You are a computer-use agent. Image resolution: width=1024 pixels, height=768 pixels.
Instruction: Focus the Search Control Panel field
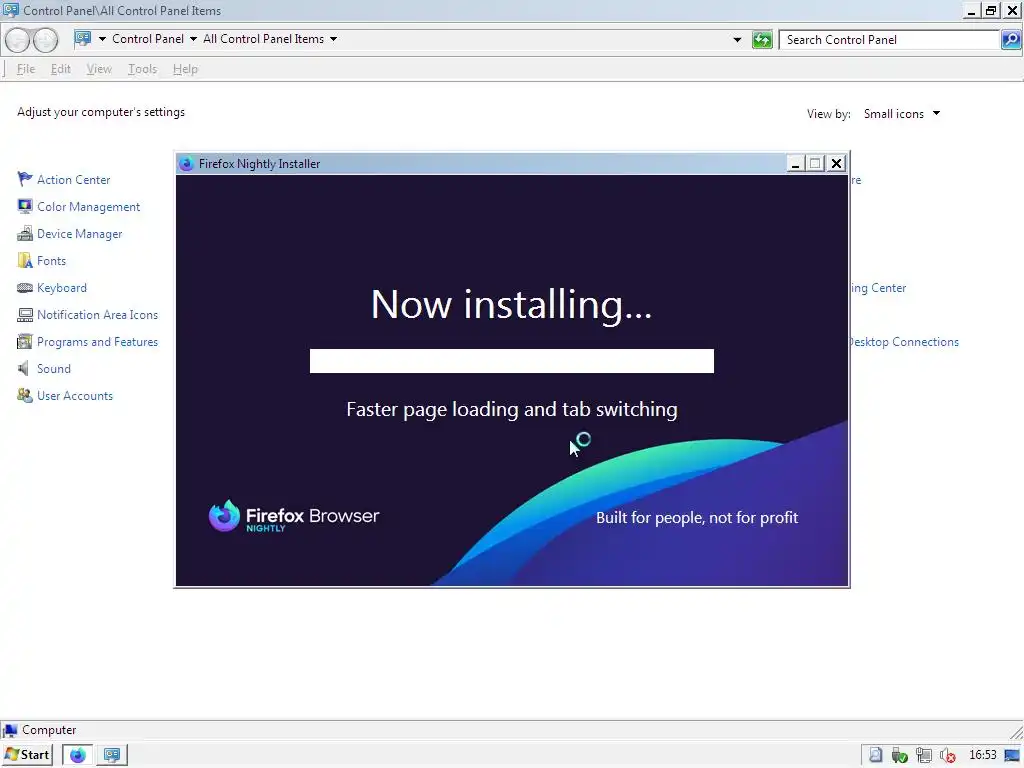tap(889, 40)
